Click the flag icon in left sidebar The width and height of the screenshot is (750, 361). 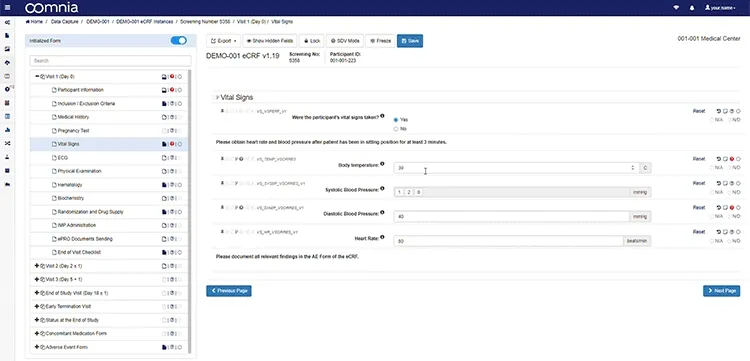[7, 184]
